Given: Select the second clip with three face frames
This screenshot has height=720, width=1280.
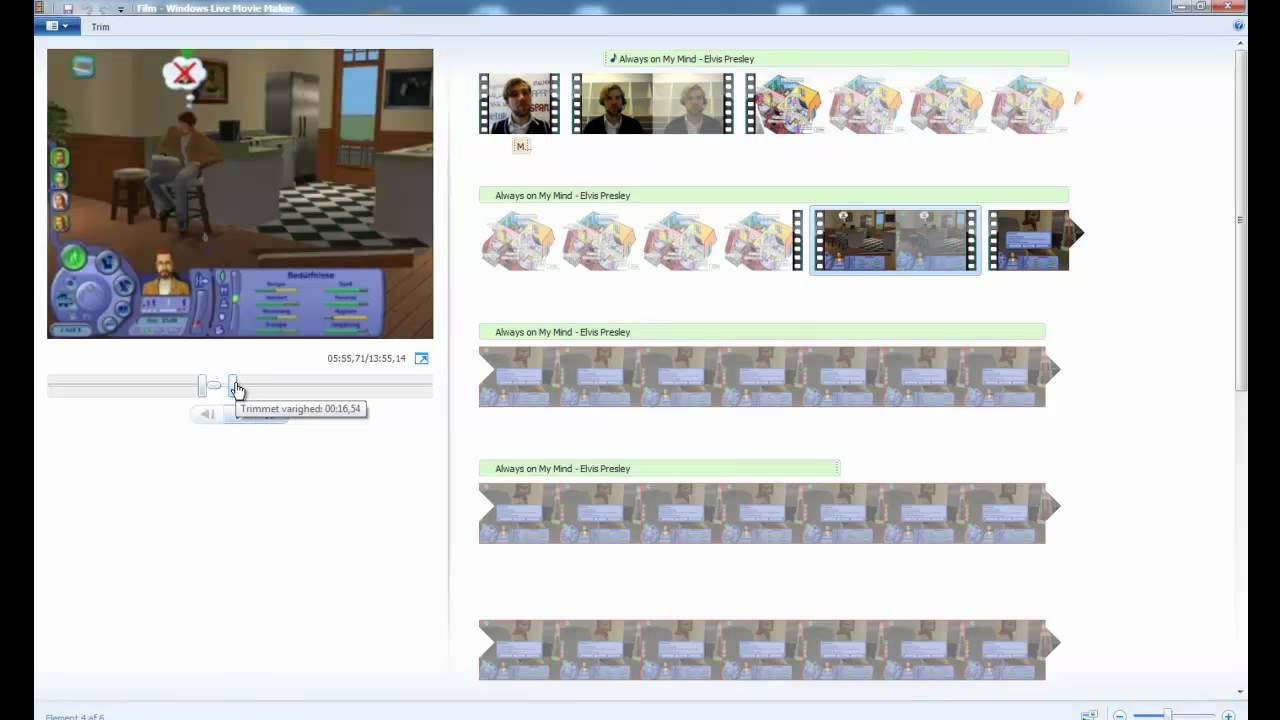Looking at the screenshot, I should point(652,103).
